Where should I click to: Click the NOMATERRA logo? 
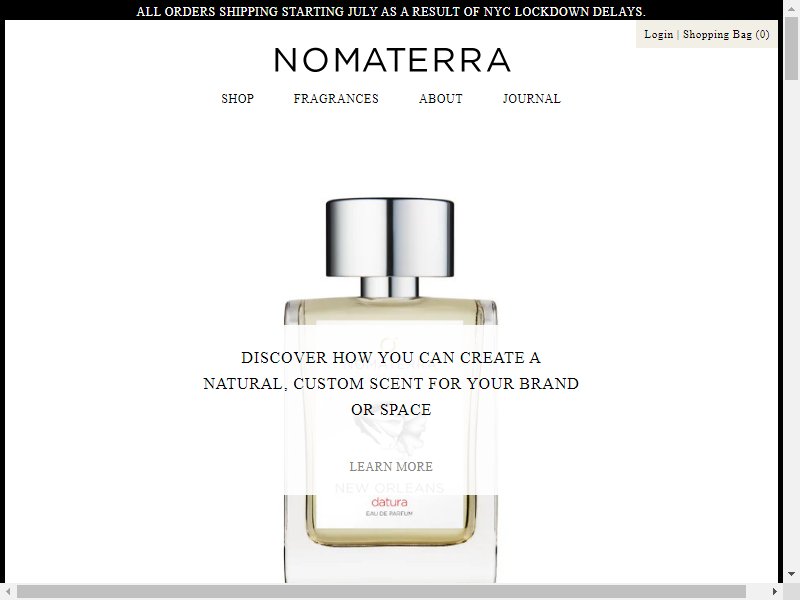[392, 60]
